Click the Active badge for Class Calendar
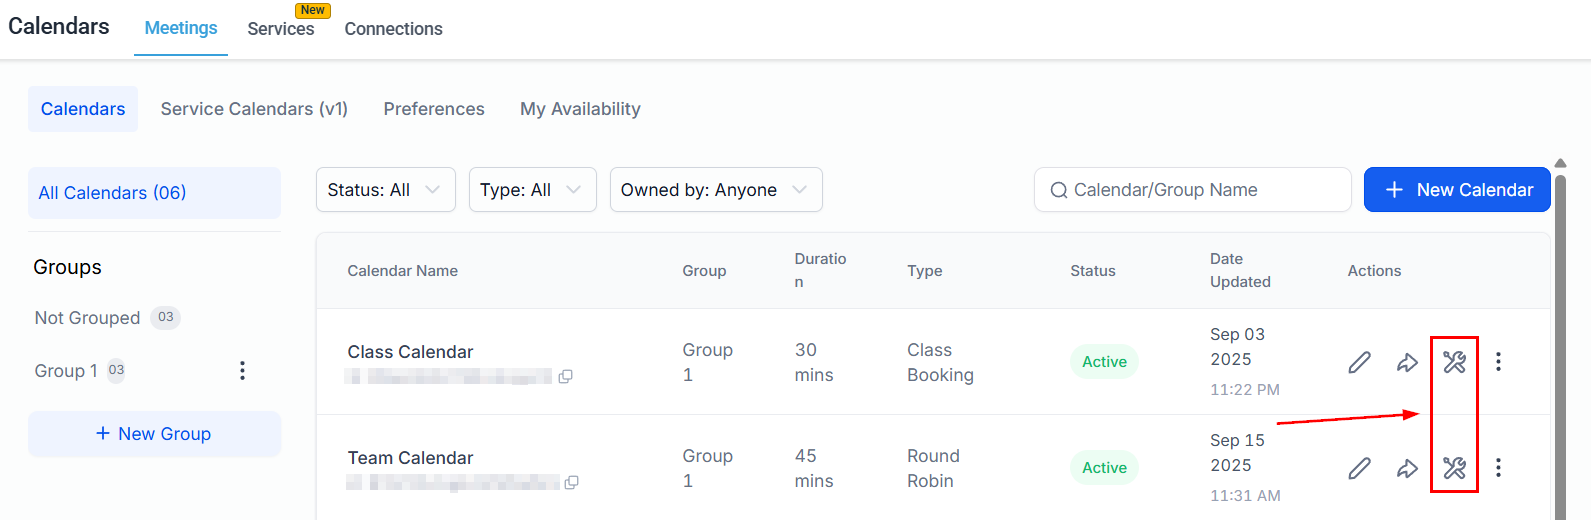This screenshot has width=1591, height=520. [x=1104, y=362]
